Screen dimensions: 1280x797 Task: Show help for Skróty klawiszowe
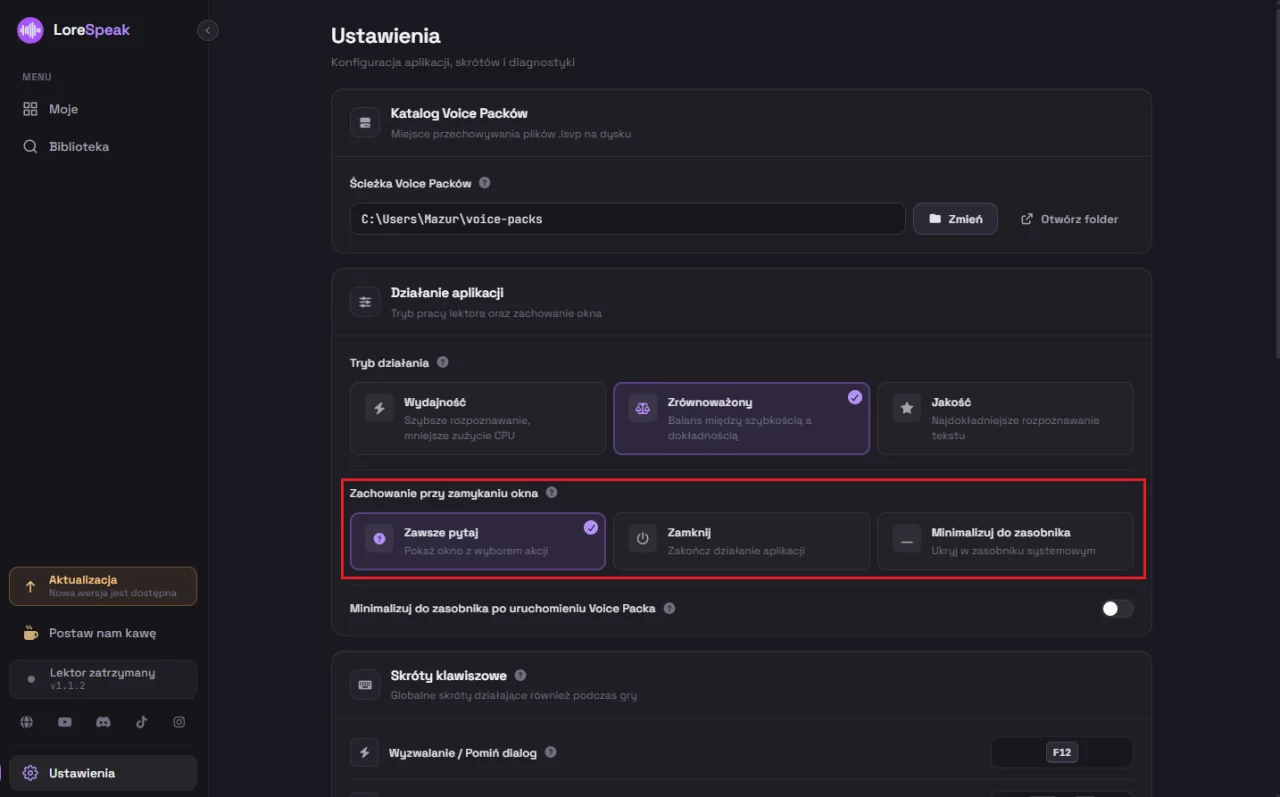tap(520, 676)
